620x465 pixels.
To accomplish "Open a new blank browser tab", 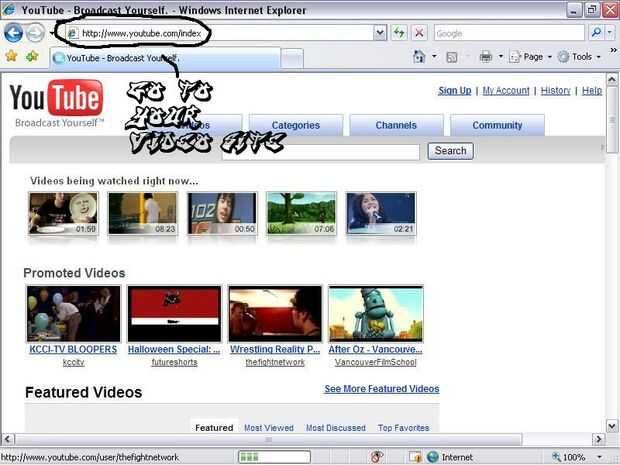I will coord(292,59).
